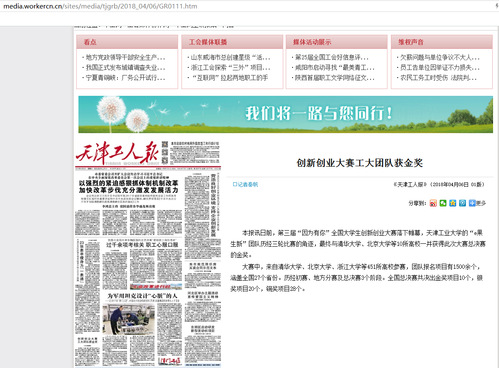Open 农民工务工时受伤 news link
Screen dimensions: 499x368
point(437,78)
